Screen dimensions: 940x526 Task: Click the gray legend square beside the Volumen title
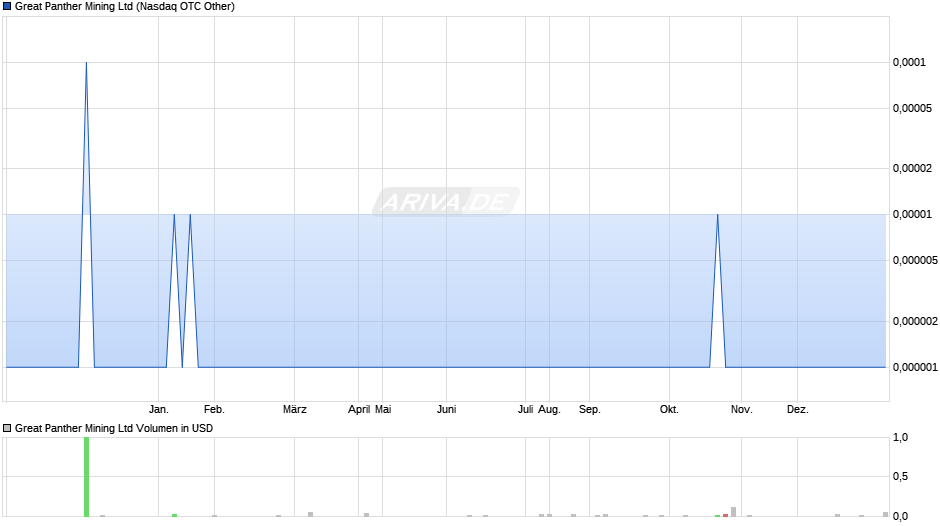click(x=7, y=428)
